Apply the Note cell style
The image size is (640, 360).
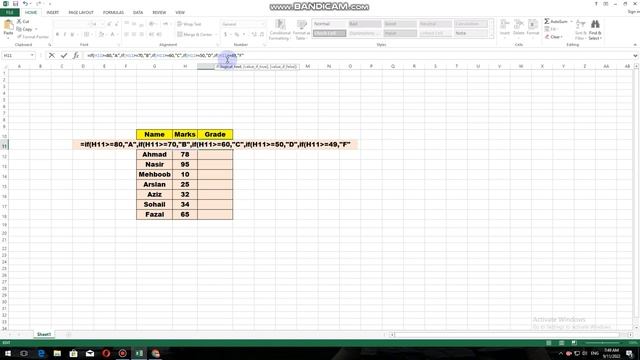coord(471,33)
